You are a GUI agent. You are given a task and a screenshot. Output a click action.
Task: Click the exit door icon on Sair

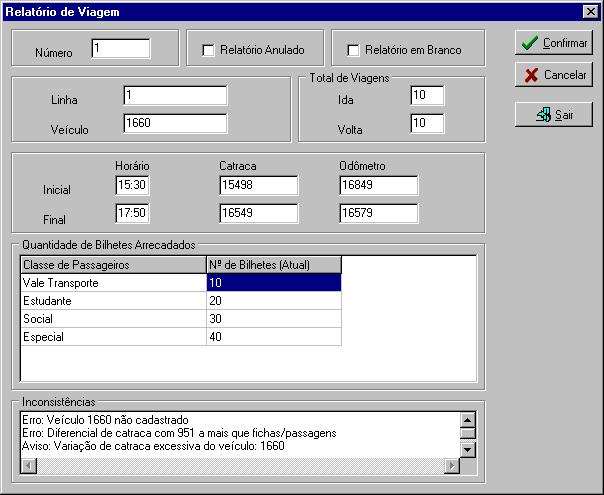[543, 114]
